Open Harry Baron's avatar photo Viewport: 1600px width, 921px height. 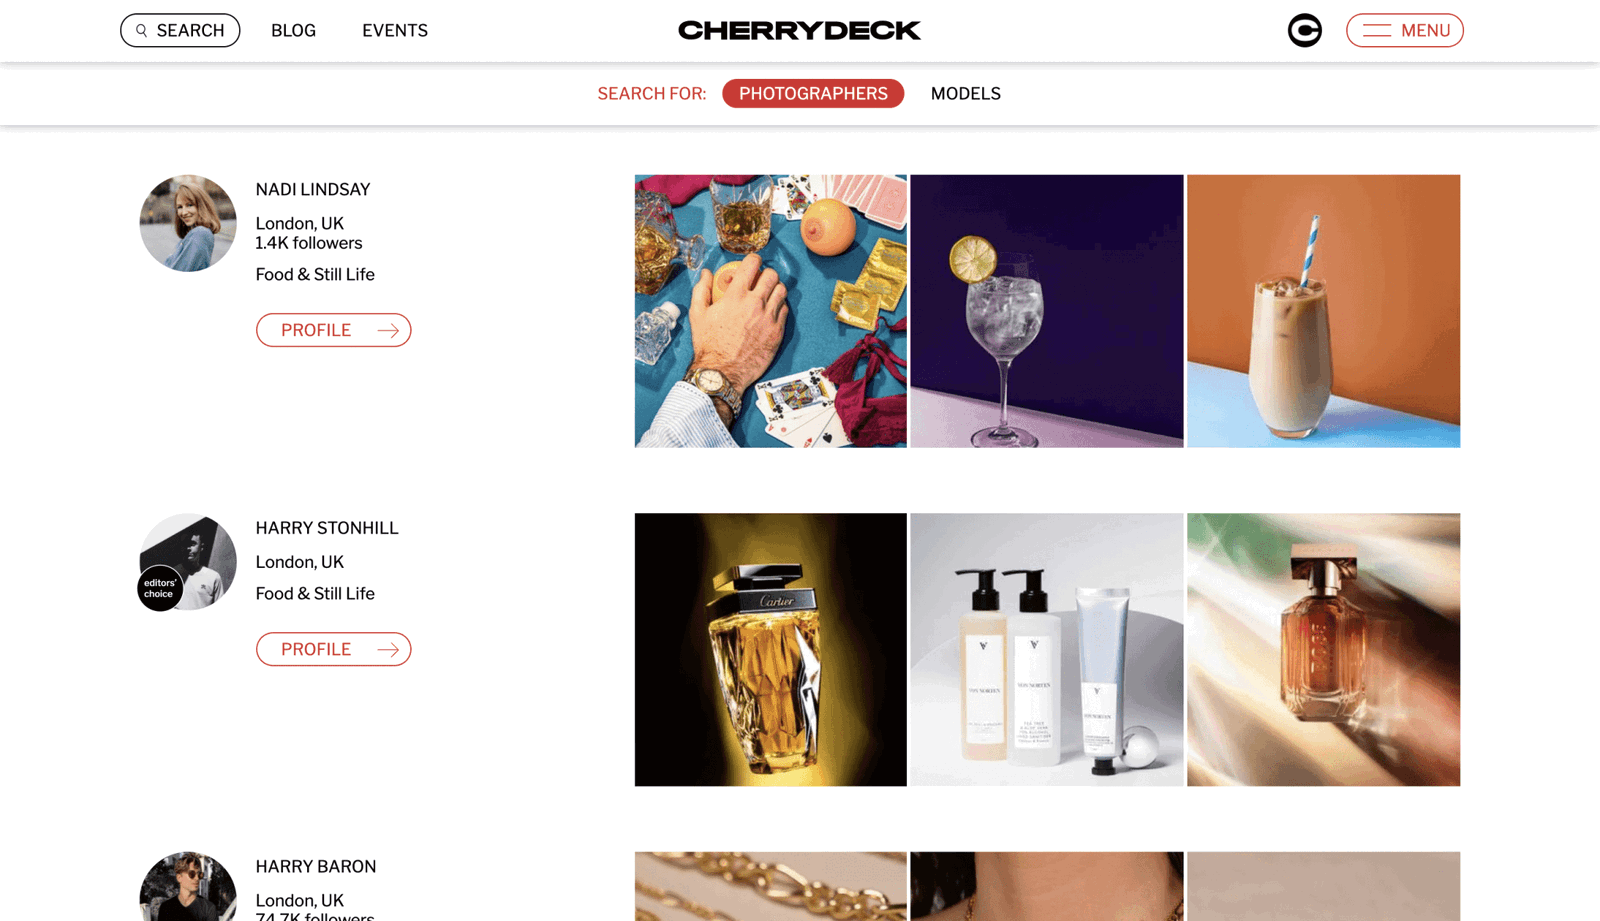coord(188,887)
